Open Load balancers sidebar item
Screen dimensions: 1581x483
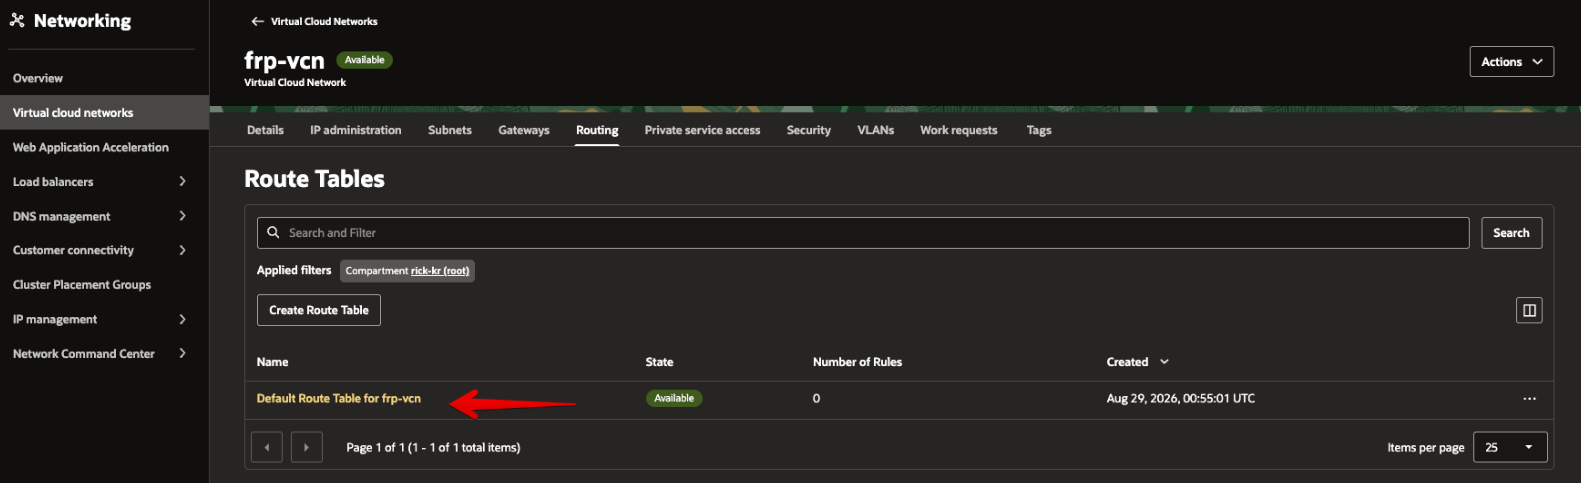point(53,182)
